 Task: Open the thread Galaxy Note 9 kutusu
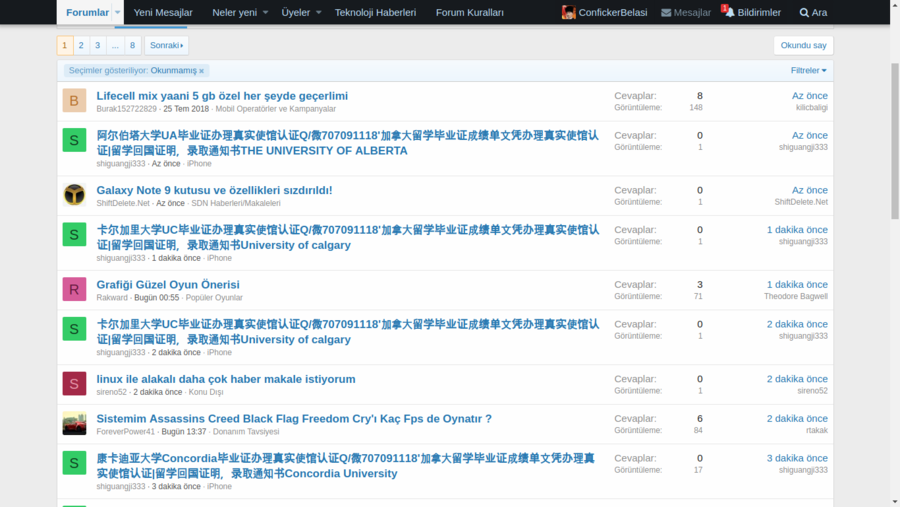[x=214, y=190]
